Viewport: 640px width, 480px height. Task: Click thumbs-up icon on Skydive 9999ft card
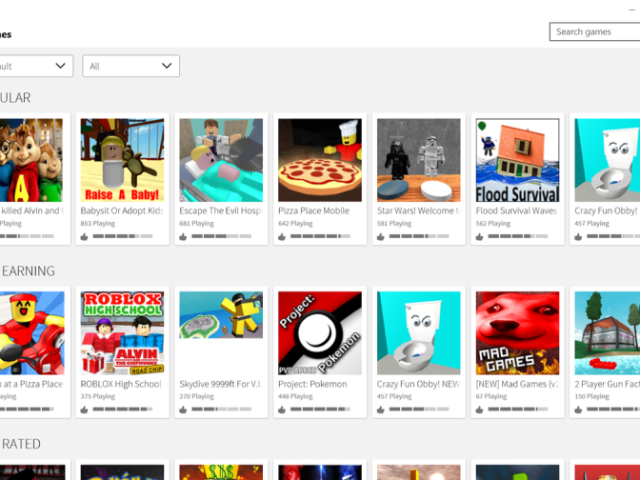(x=183, y=409)
